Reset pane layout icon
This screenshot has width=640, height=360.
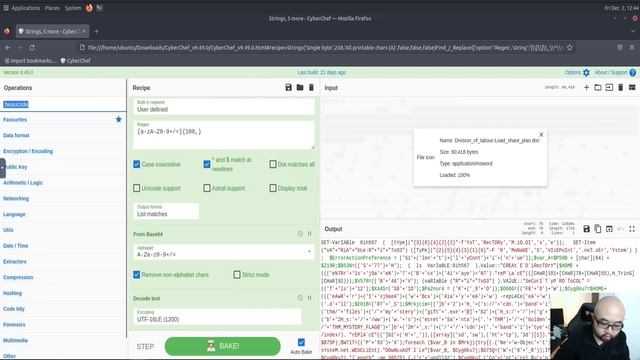pos(632,87)
